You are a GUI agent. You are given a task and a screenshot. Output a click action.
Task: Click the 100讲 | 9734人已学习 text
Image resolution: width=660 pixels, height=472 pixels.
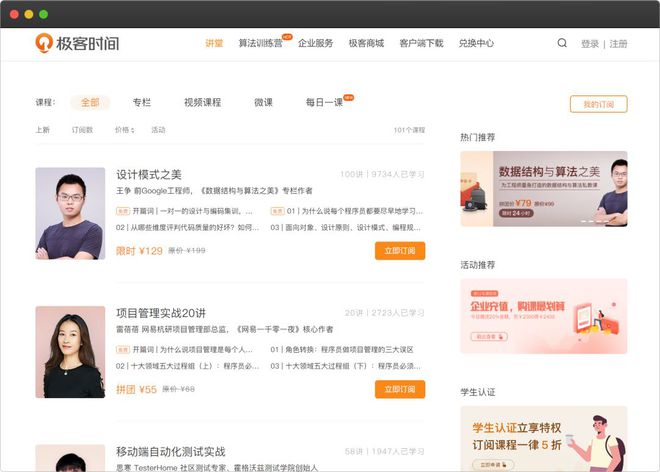tap(382, 174)
